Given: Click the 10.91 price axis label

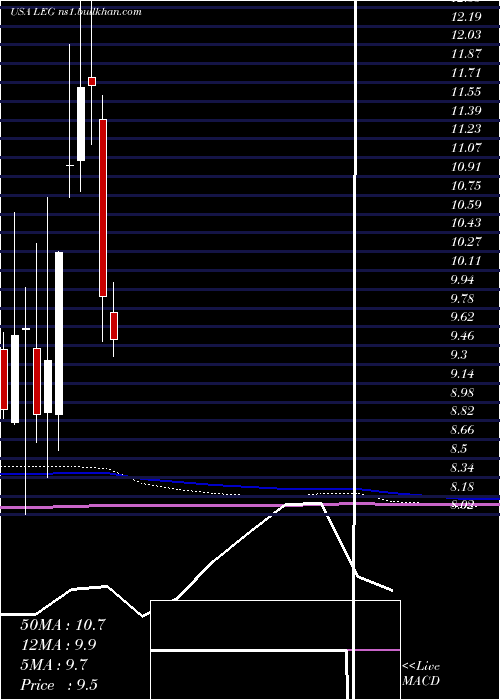Looking at the screenshot, I should (x=466, y=167).
